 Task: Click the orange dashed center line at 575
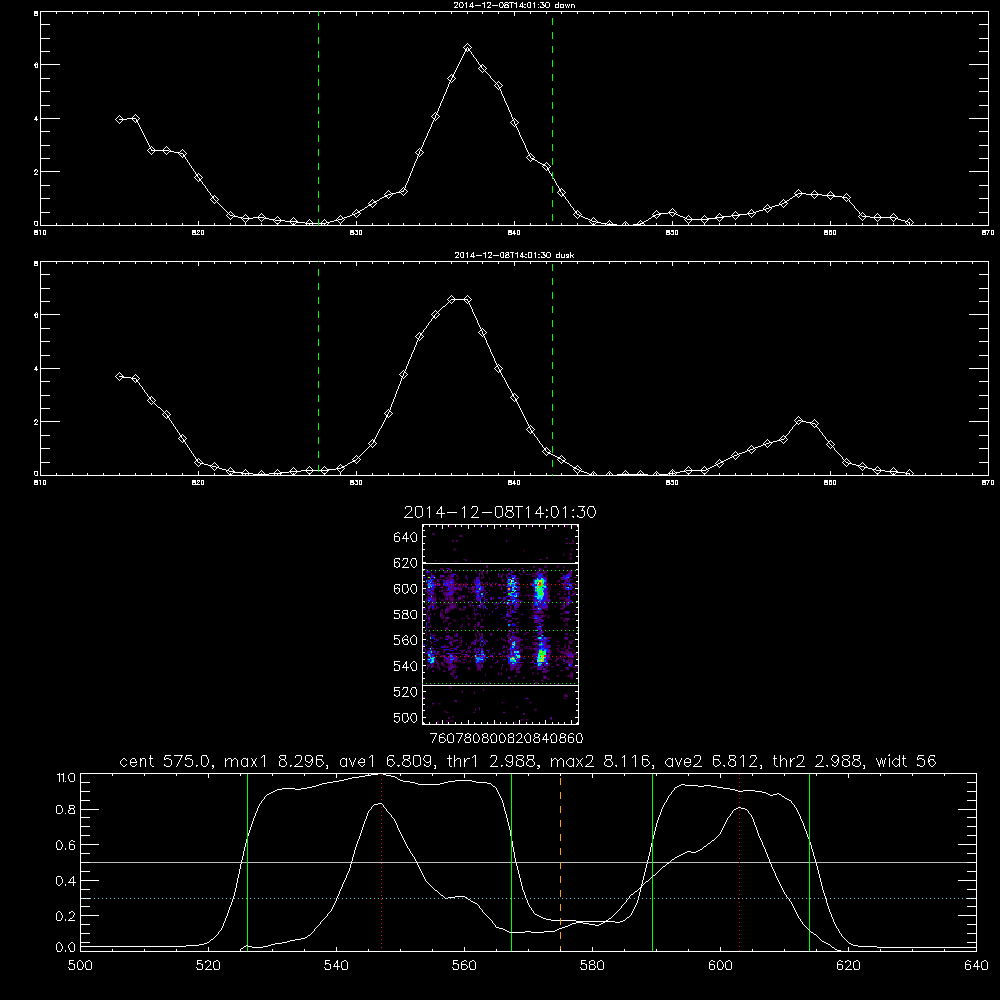(560, 861)
